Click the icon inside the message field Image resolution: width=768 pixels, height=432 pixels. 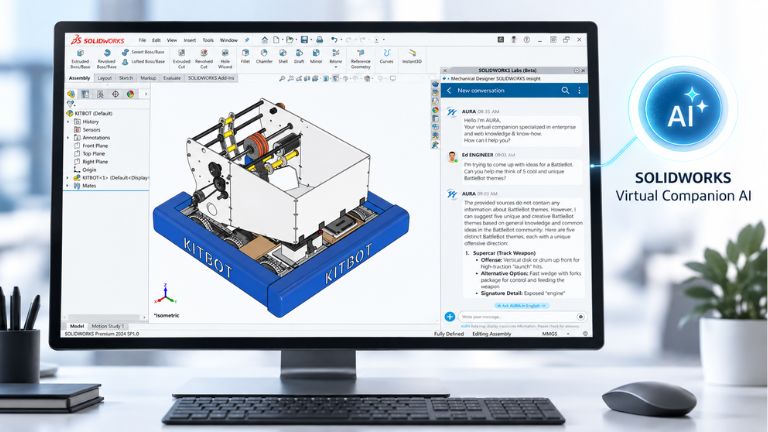[x=580, y=317]
